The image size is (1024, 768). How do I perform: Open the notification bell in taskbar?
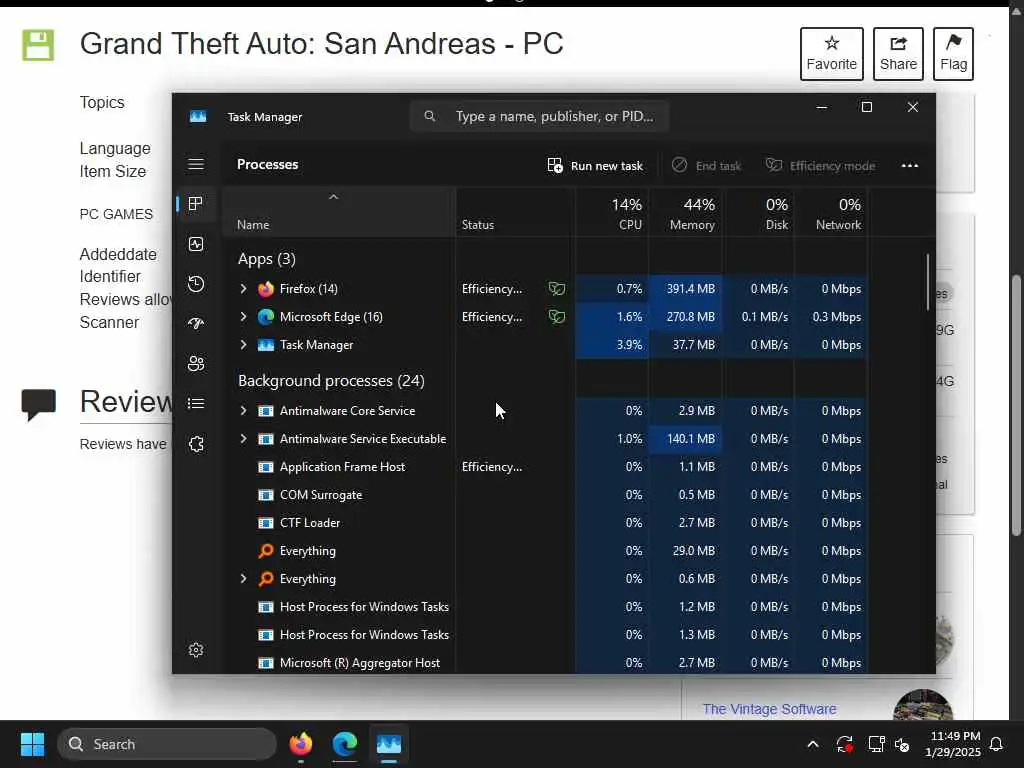point(997,744)
